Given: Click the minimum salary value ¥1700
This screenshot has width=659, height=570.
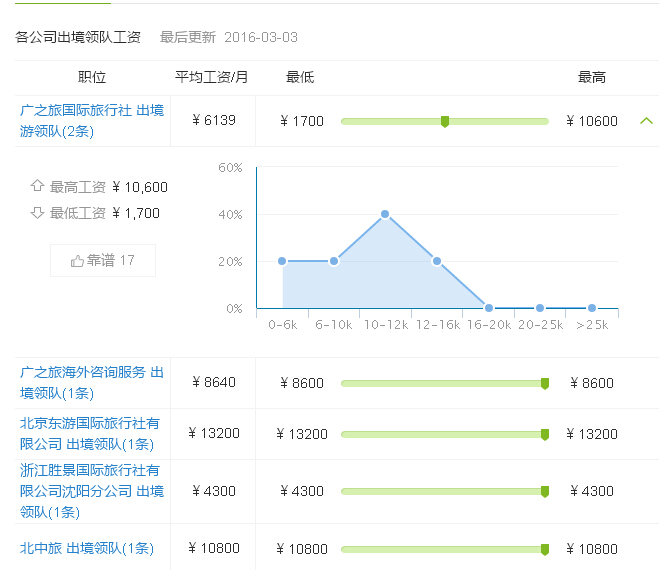Looking at the screenshot, I should 302,121.
